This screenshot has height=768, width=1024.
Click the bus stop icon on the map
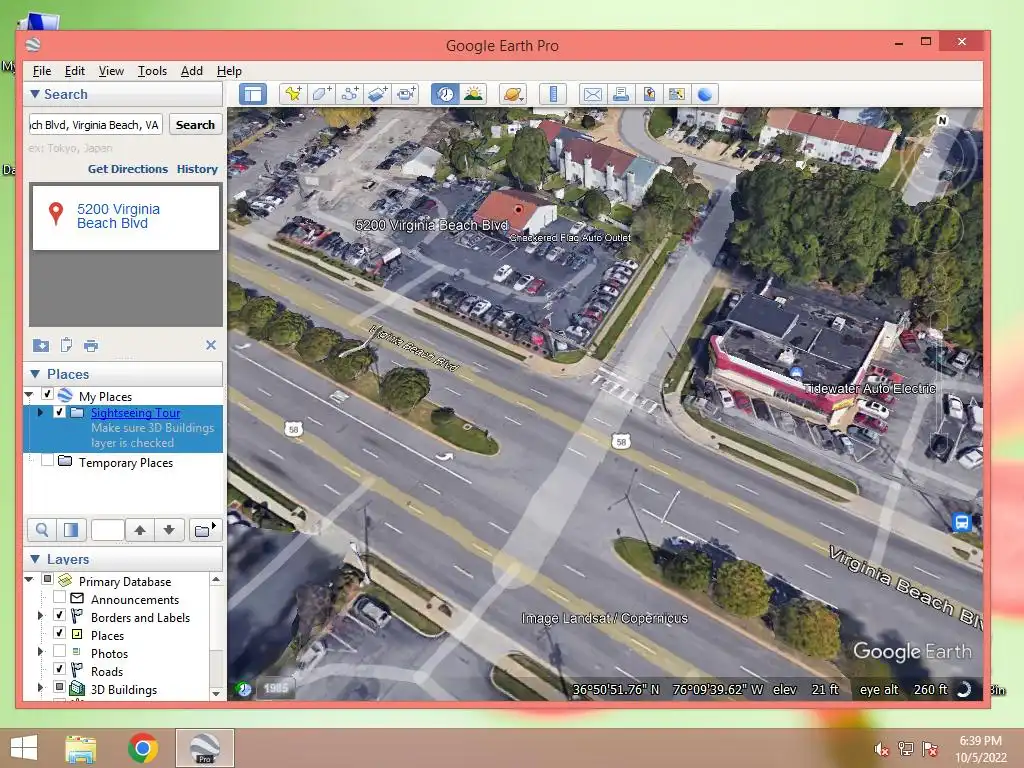click(x=961, y=522)
